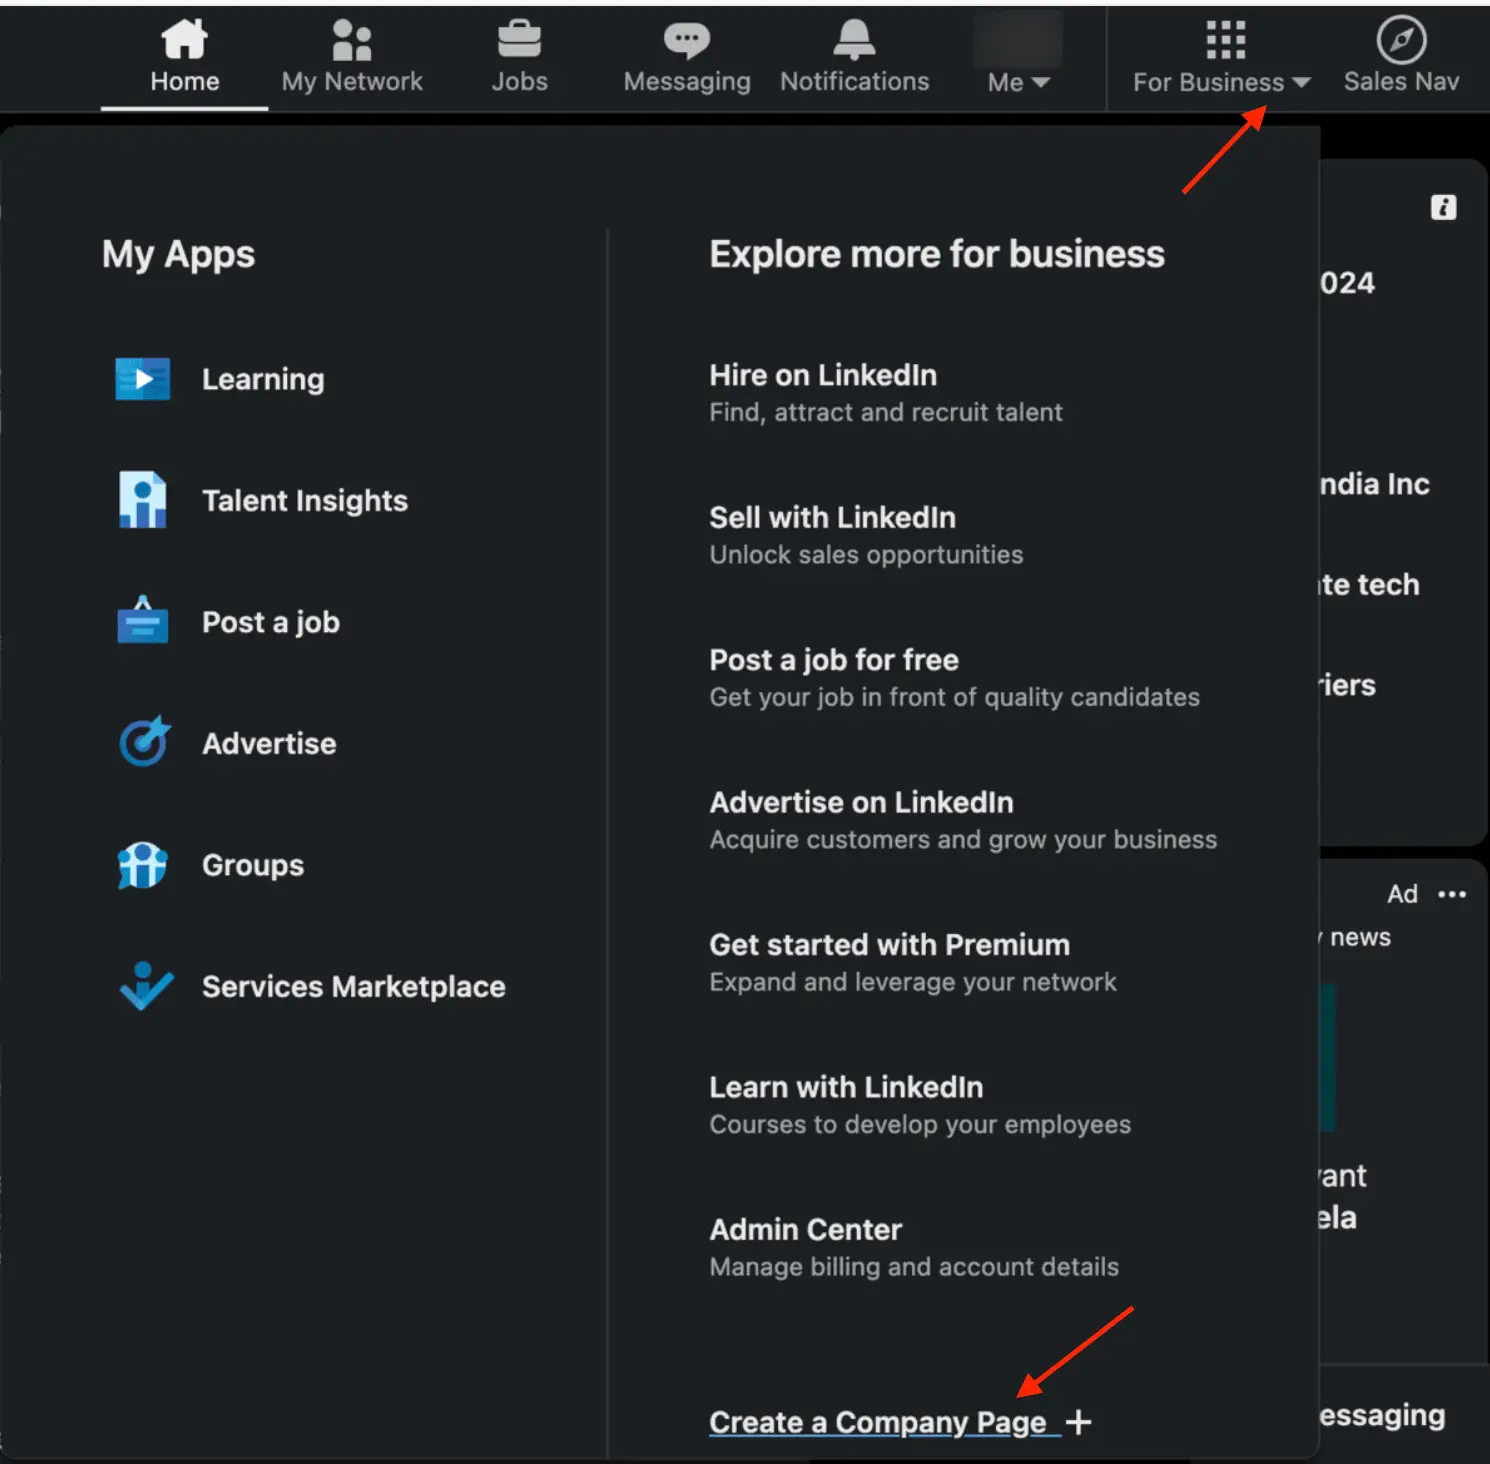Click the Groups app label

[253, 865]
